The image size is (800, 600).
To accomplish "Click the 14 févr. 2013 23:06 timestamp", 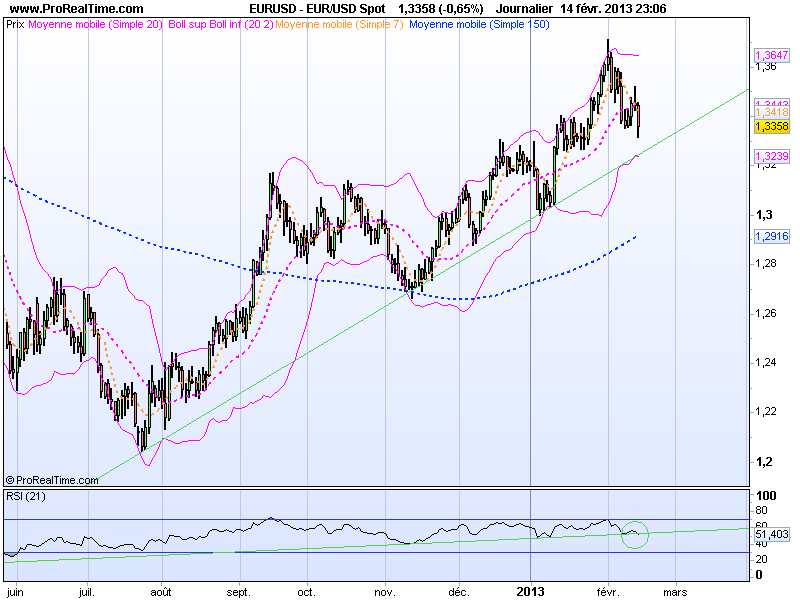I will pos(613,9).
